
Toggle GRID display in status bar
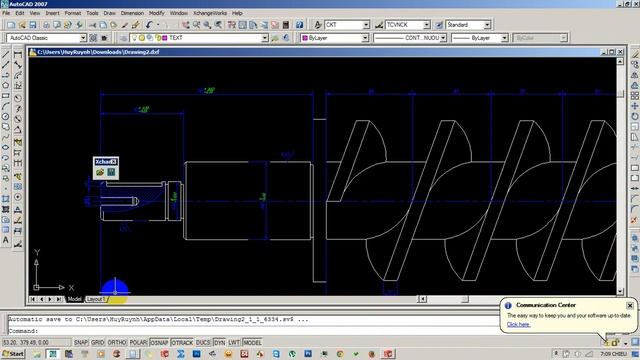coord(98,342)
